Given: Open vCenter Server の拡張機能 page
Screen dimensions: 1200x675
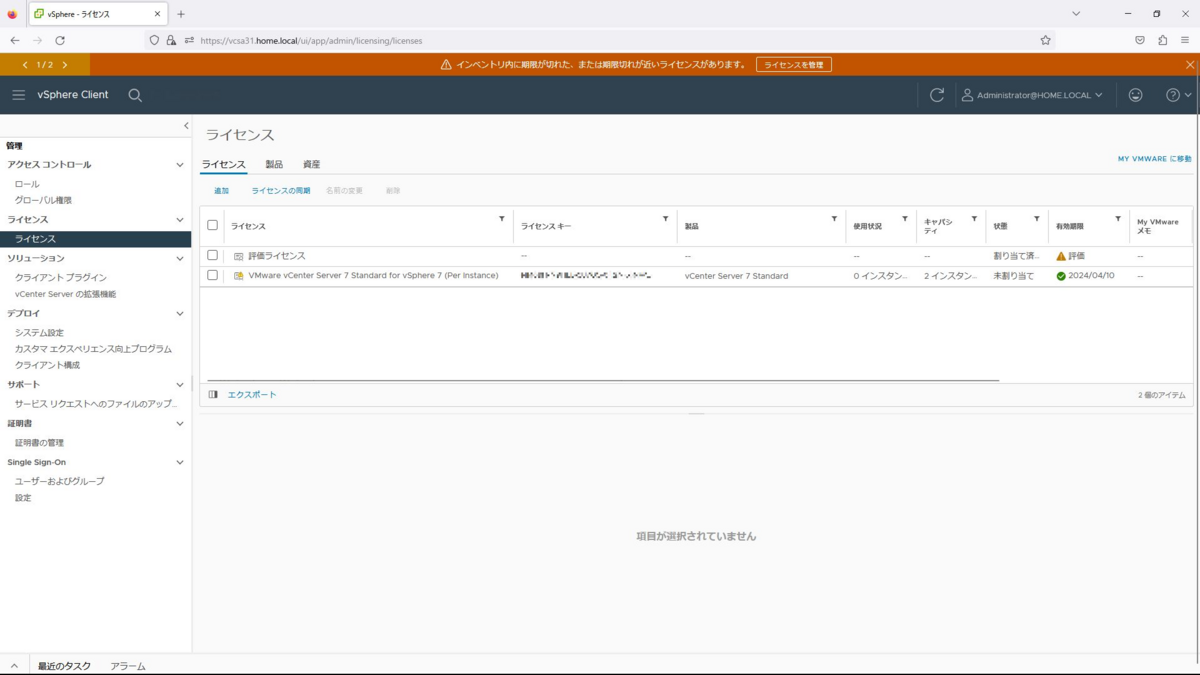Looking at the screenshot, I should (65, 294).
